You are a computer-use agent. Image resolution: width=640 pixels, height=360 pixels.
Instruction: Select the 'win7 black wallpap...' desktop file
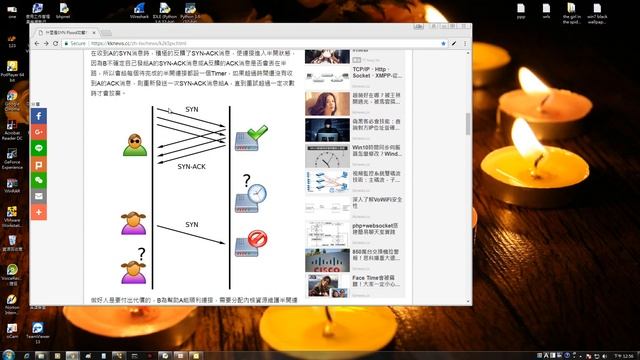point(597,13)
